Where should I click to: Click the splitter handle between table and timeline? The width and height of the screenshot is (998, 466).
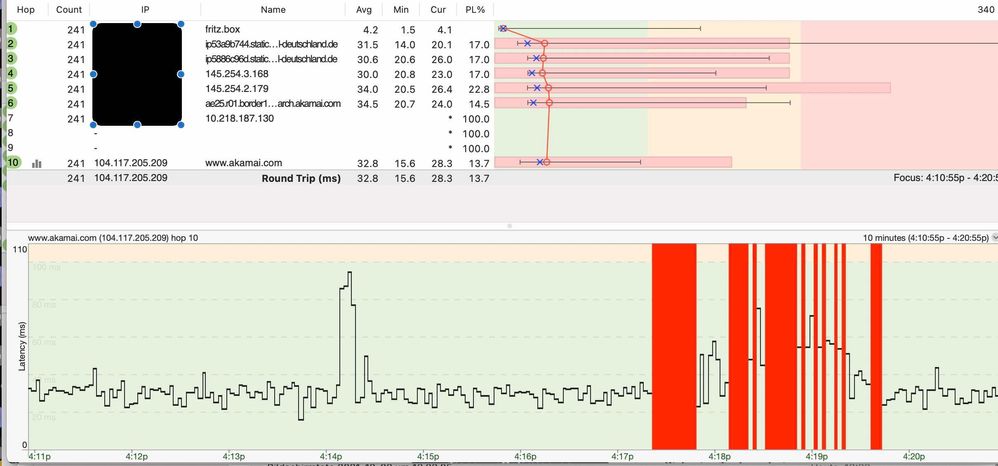509,225
